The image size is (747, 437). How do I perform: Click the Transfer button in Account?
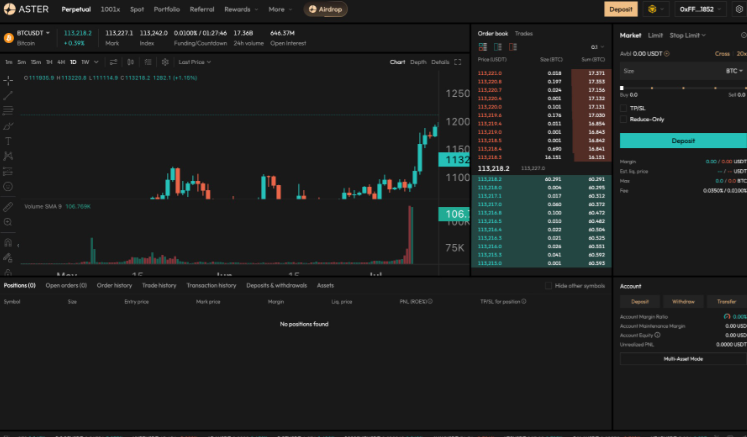[x=727, y=302]
